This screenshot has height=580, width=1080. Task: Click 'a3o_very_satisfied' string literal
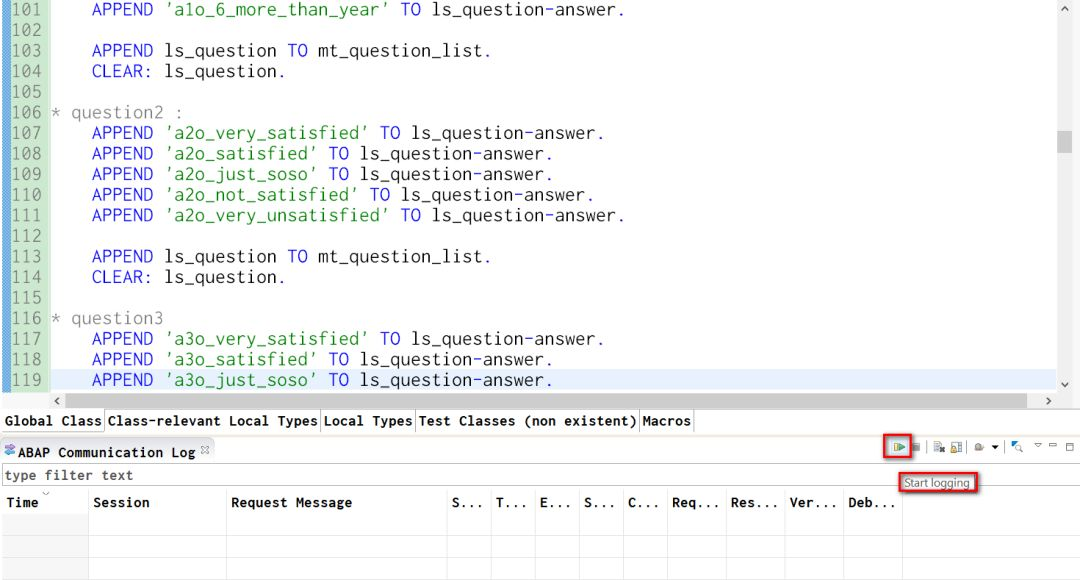click(267, 339)
